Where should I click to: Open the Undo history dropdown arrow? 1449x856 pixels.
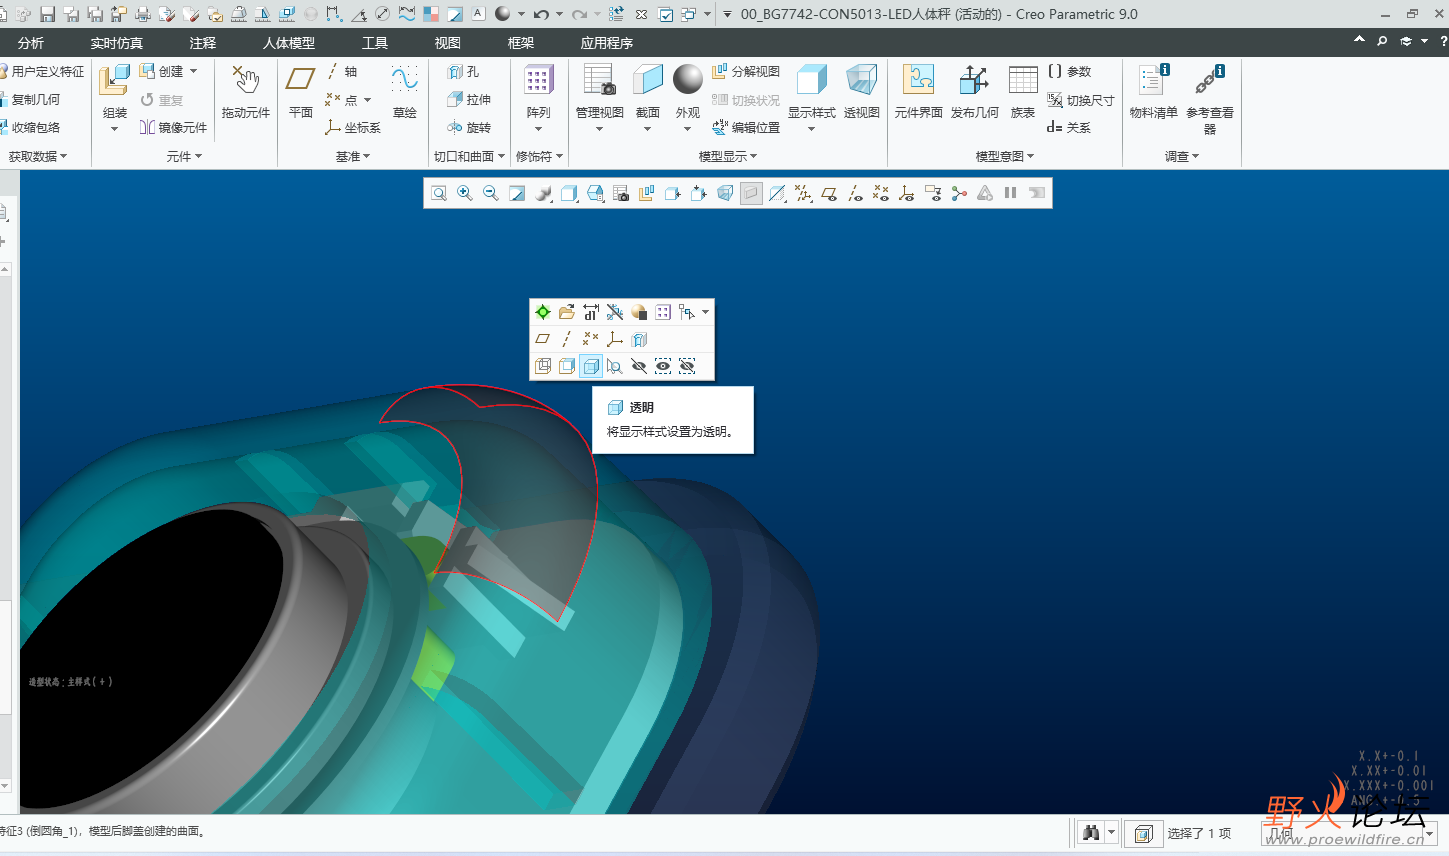click(x=558, y=14)
